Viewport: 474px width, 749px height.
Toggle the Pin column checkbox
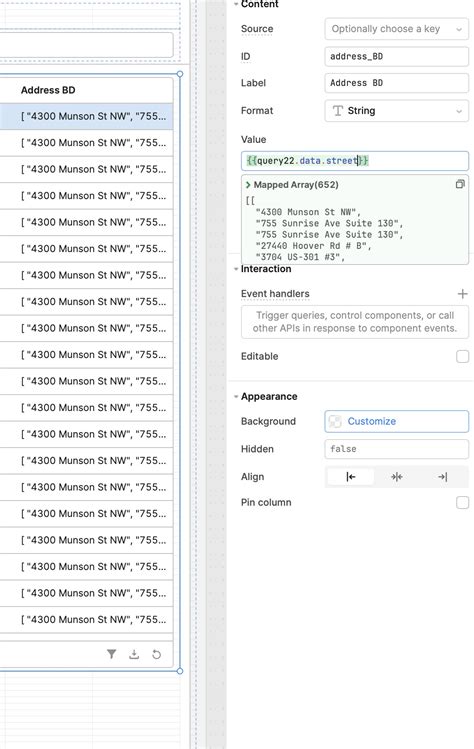[x=462, y=503]
